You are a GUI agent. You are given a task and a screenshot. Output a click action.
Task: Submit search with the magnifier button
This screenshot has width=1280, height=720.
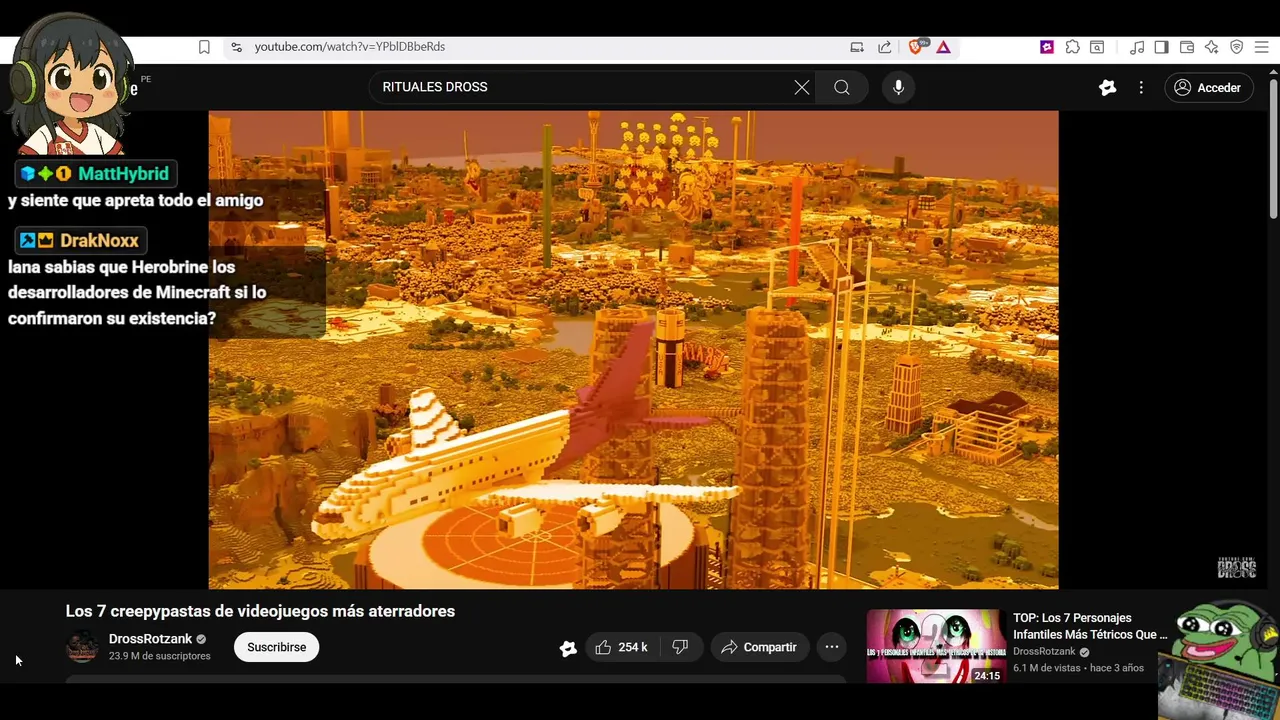[x=842, y=87]
